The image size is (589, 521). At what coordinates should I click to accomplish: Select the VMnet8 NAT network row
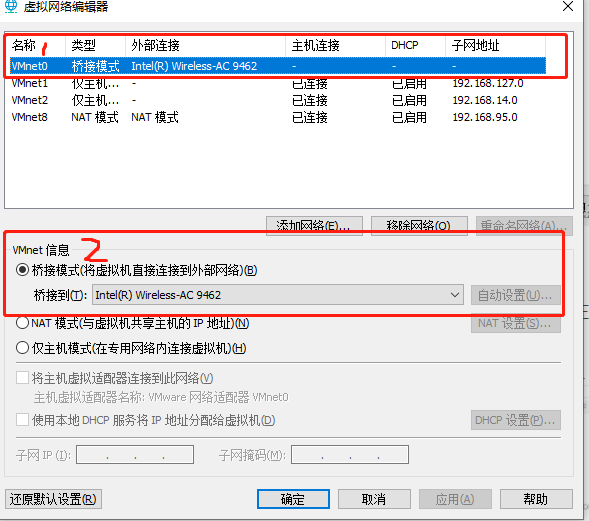tap(278, 117)
